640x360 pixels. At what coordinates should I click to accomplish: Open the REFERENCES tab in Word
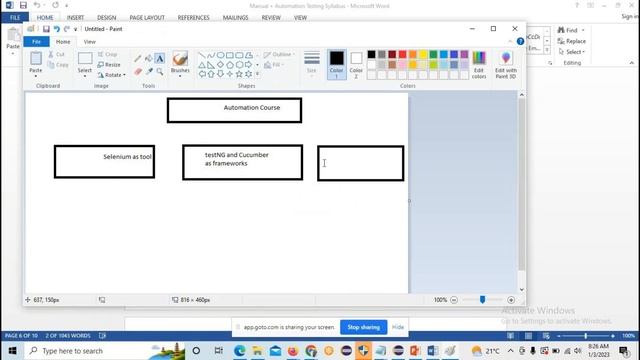tap(193, 18)
